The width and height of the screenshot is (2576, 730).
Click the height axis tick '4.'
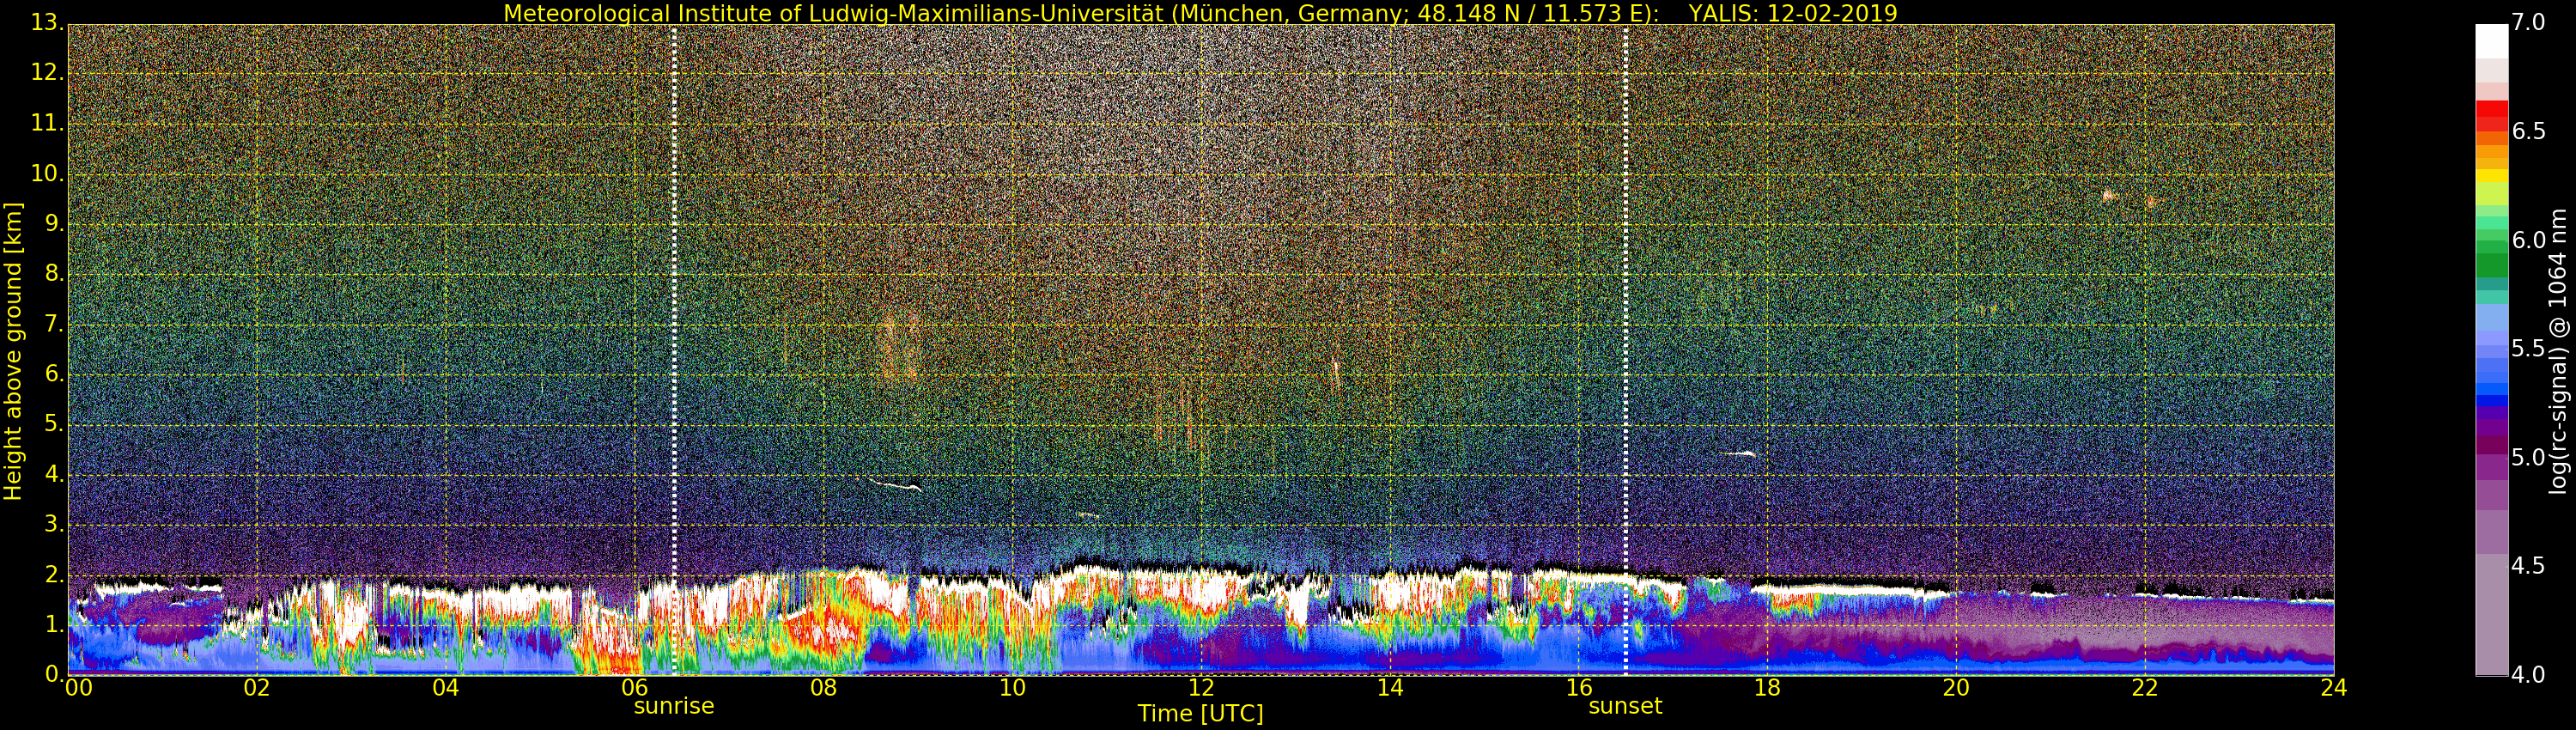pyautogui.click(x=53, y=474)
